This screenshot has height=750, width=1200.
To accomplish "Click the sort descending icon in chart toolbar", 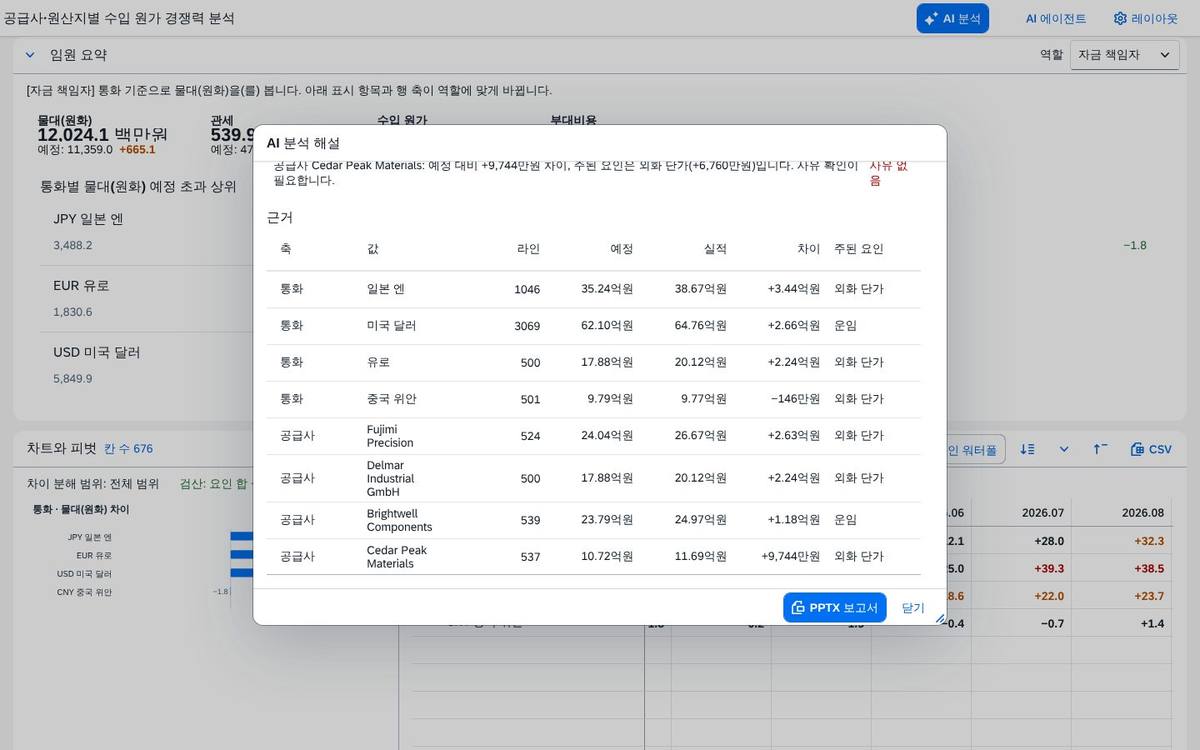I will (x=1027, y=449).
